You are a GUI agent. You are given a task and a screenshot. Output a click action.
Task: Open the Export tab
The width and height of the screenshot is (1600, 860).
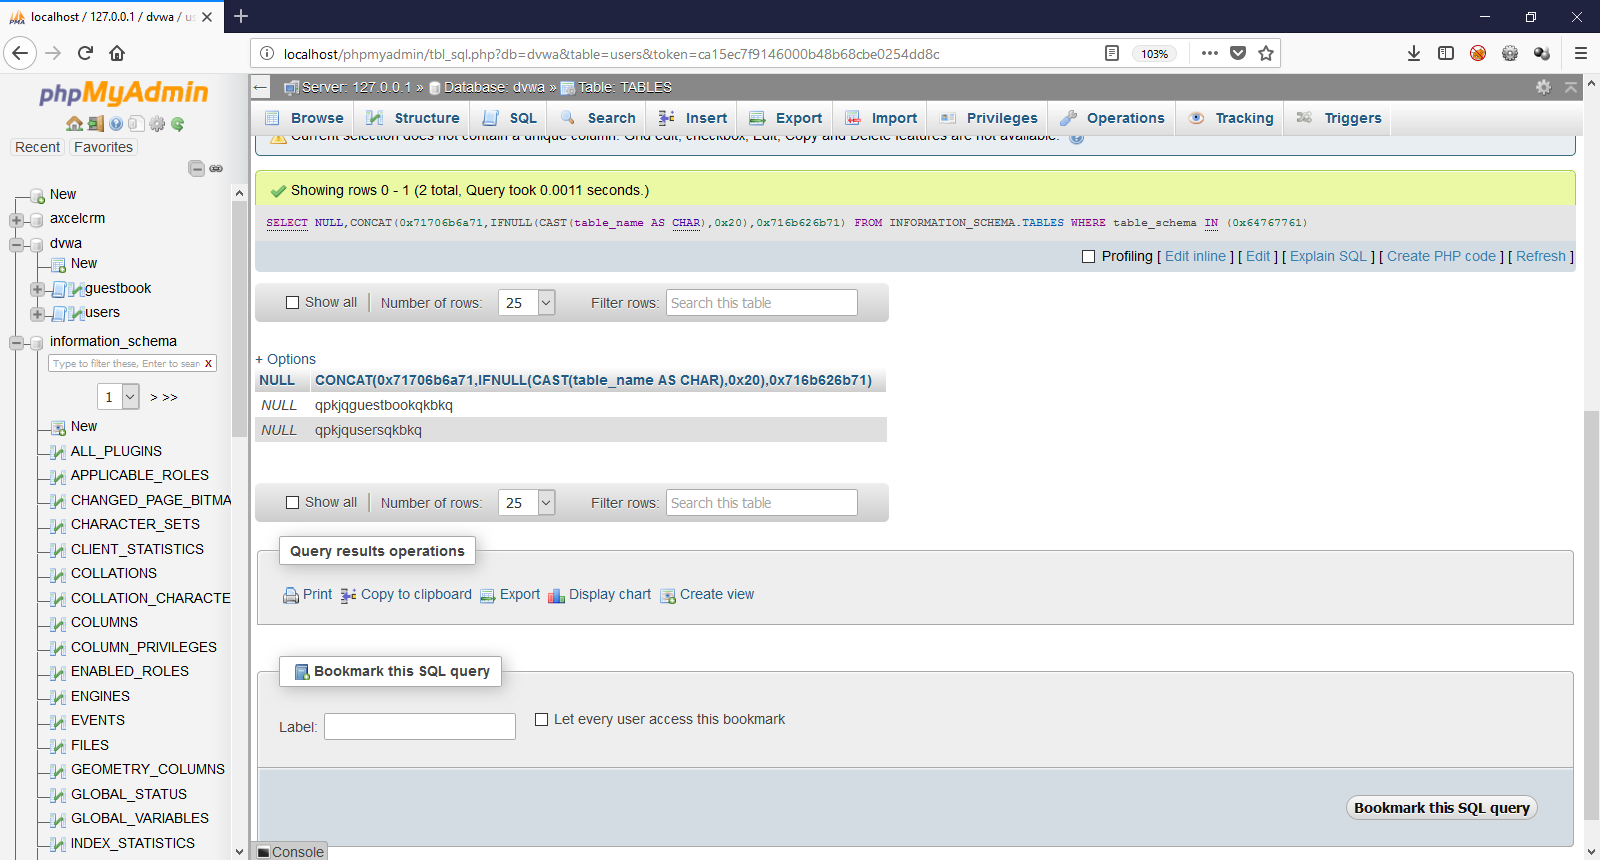coord(785,118)
